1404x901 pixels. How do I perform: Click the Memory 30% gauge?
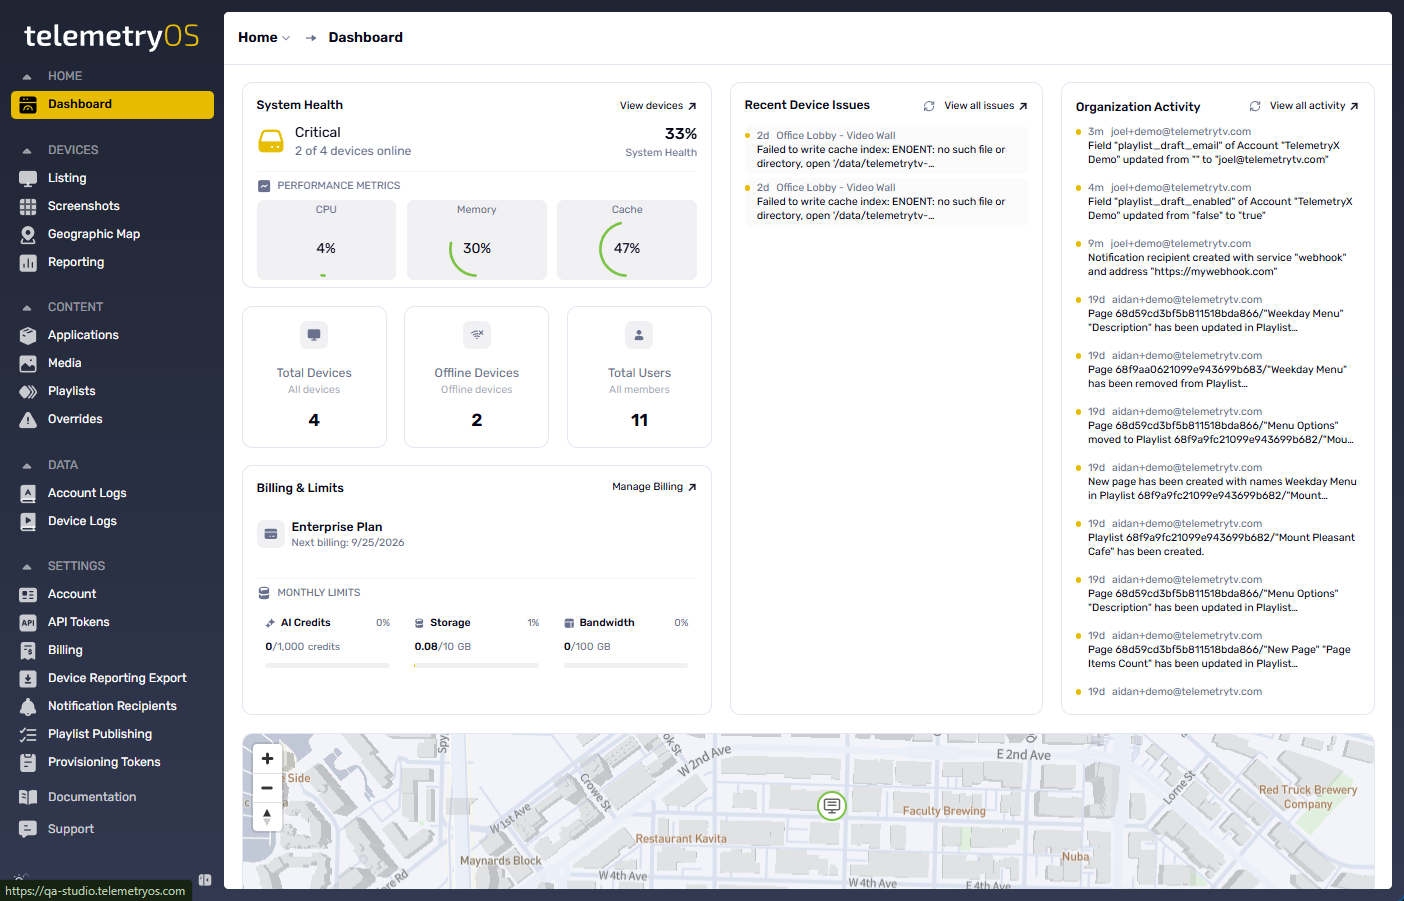[x=477, y=240]
